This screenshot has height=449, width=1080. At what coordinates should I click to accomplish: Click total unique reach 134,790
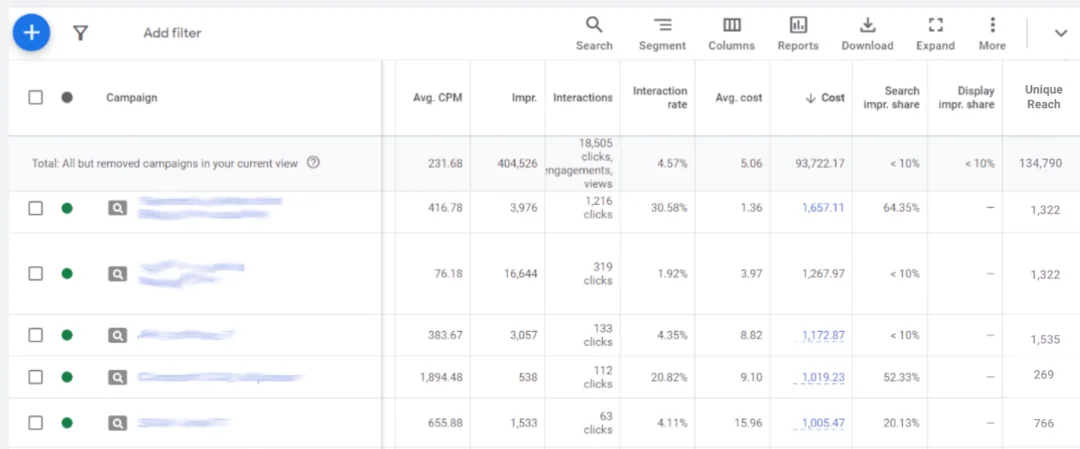tap(1041, 164)
